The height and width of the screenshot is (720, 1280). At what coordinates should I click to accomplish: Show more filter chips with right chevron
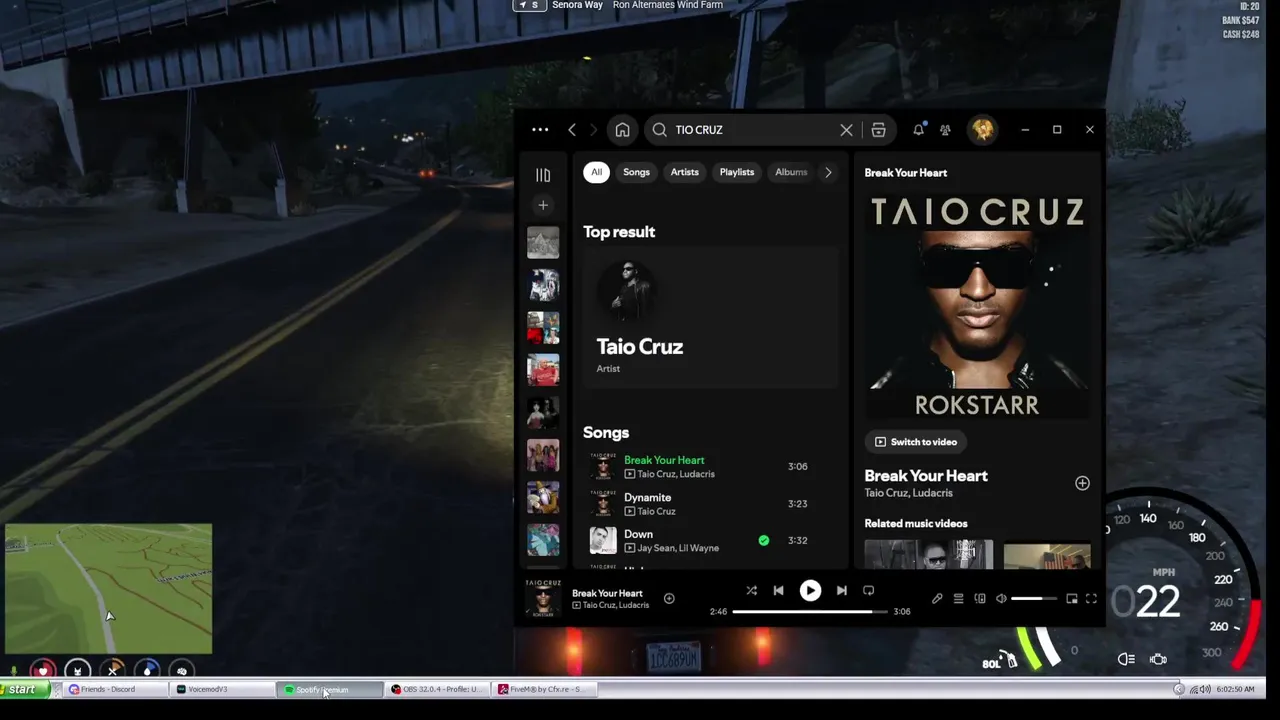point(828,172)
